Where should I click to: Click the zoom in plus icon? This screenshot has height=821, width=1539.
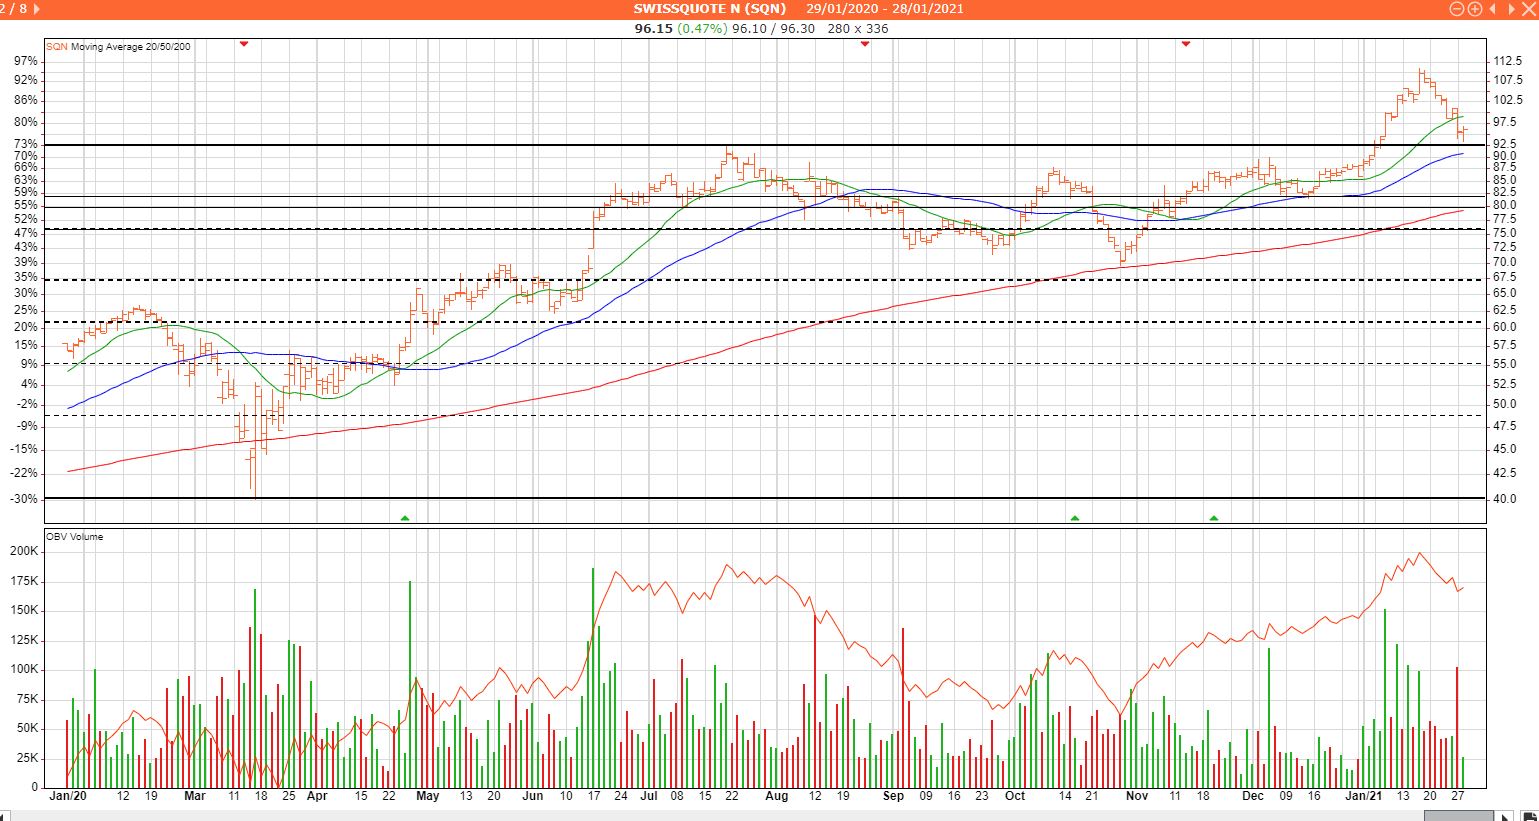(x=1475, y=9)
